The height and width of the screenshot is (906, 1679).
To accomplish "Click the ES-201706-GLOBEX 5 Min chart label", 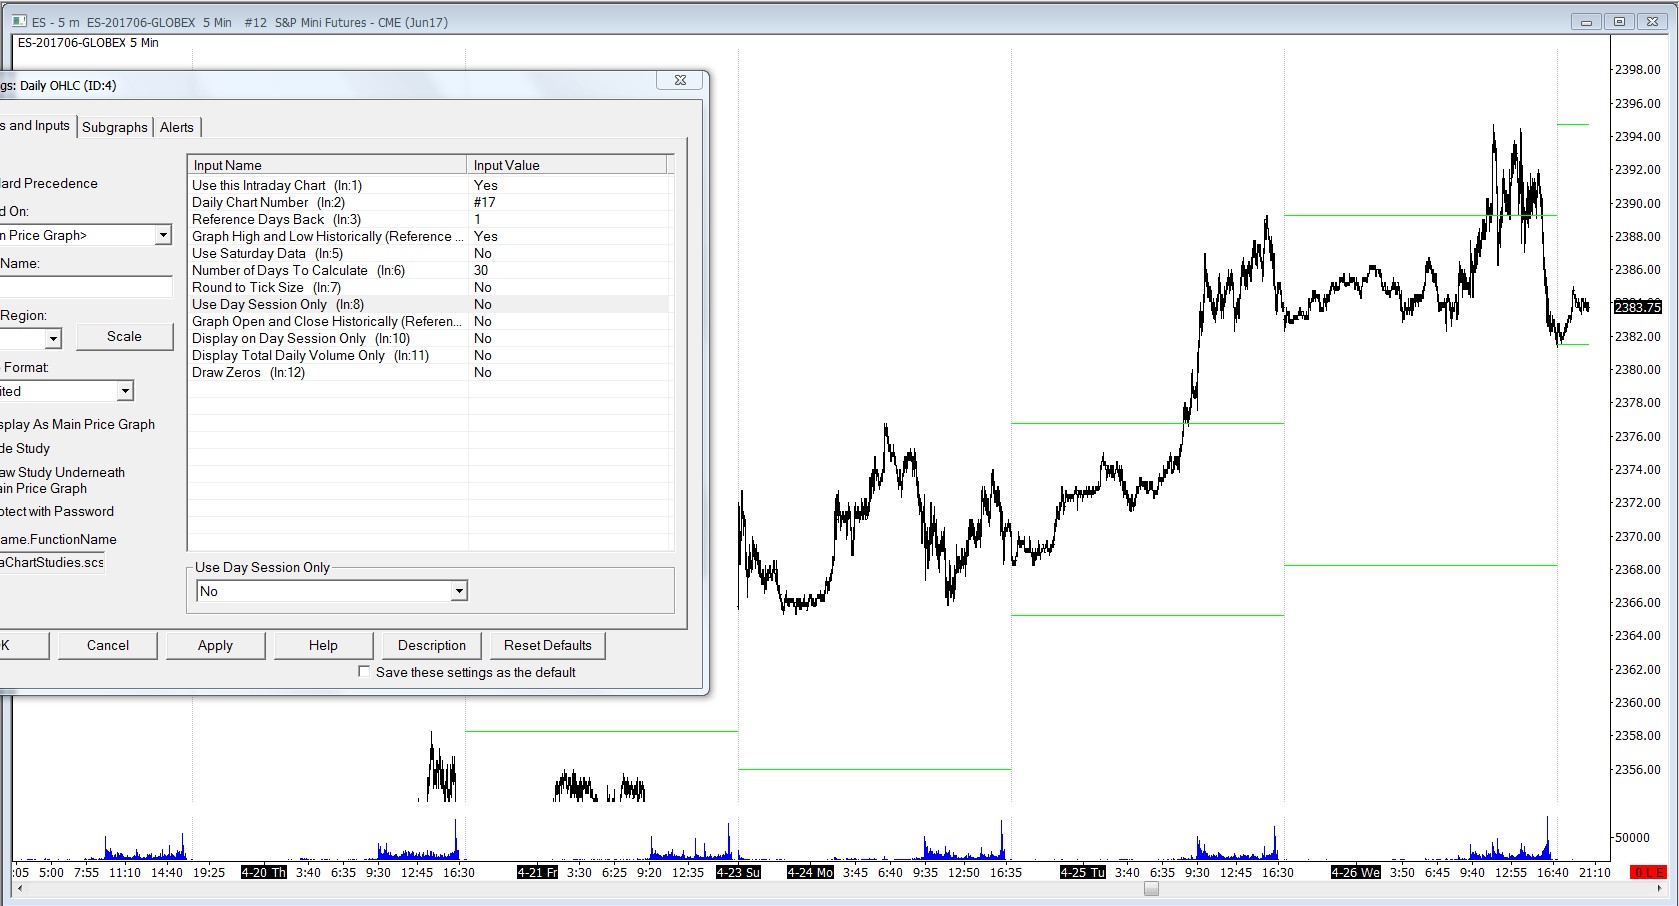I will pyautogui.click(x=88, y=43).
